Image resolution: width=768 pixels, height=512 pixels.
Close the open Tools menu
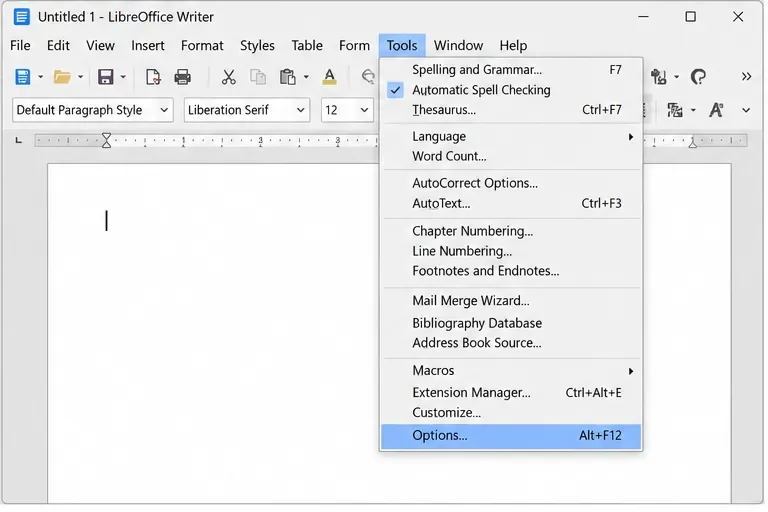click(x=402, y=46)
